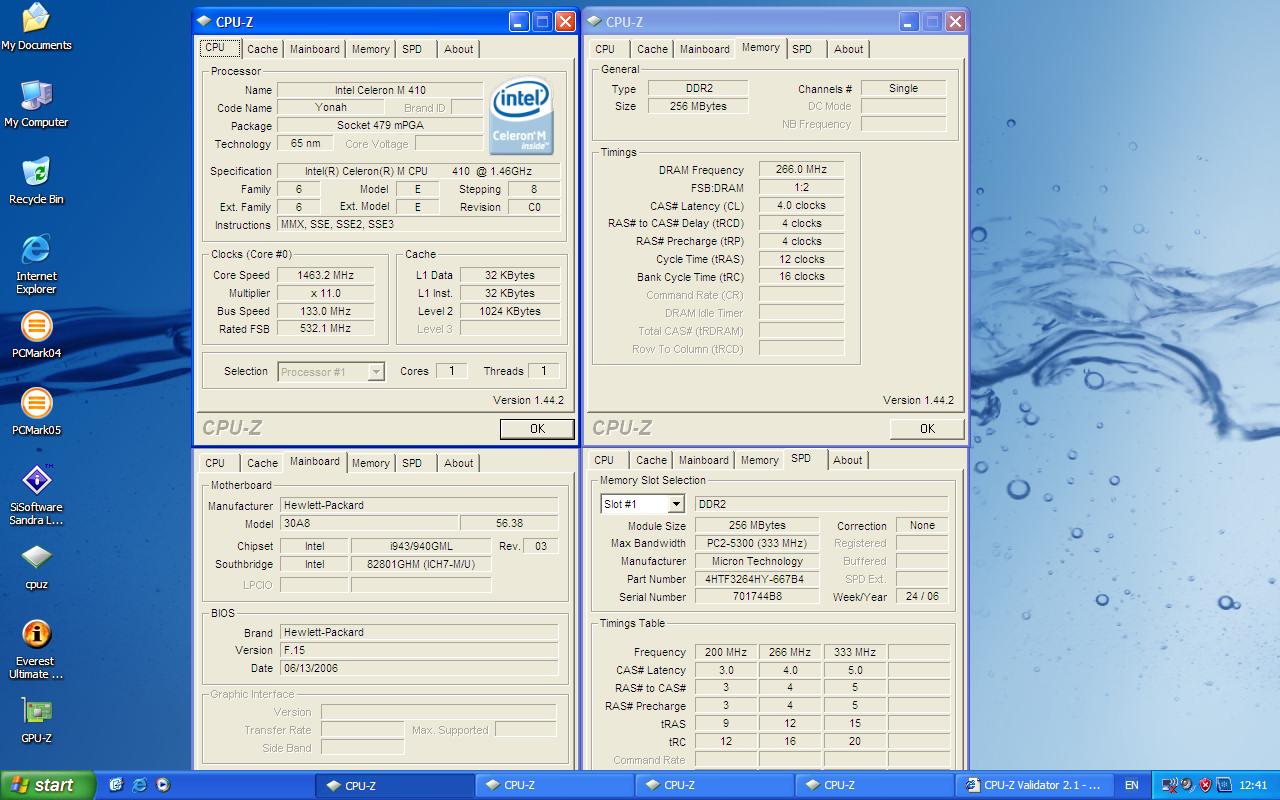The width and height of the screenshot is (1280, 800).
Task: Select the SiSoftware Sandra desktop icon
Action: click(36, 495)
